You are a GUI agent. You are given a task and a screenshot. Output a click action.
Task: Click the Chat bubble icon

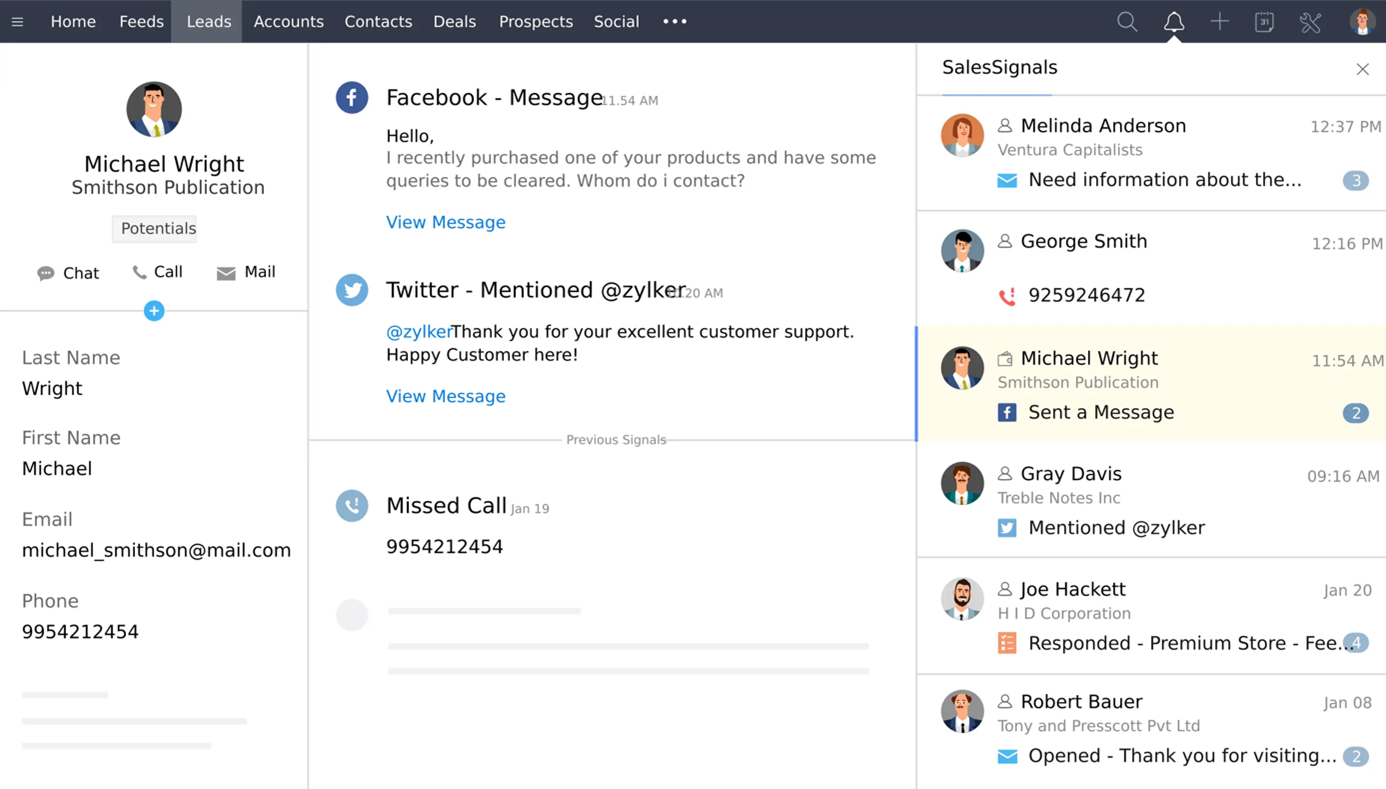point(46,273)
